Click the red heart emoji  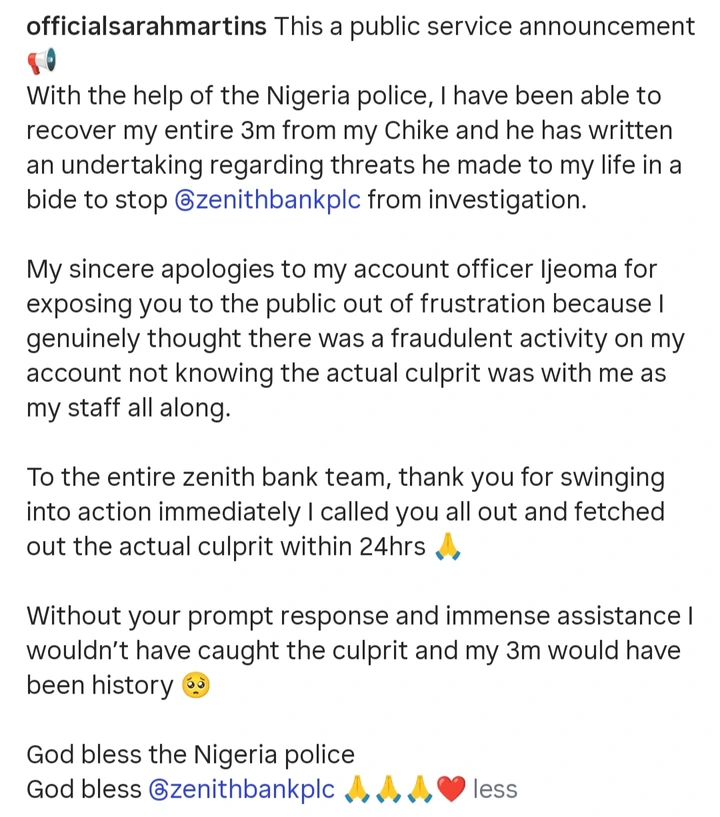(452, 789)
